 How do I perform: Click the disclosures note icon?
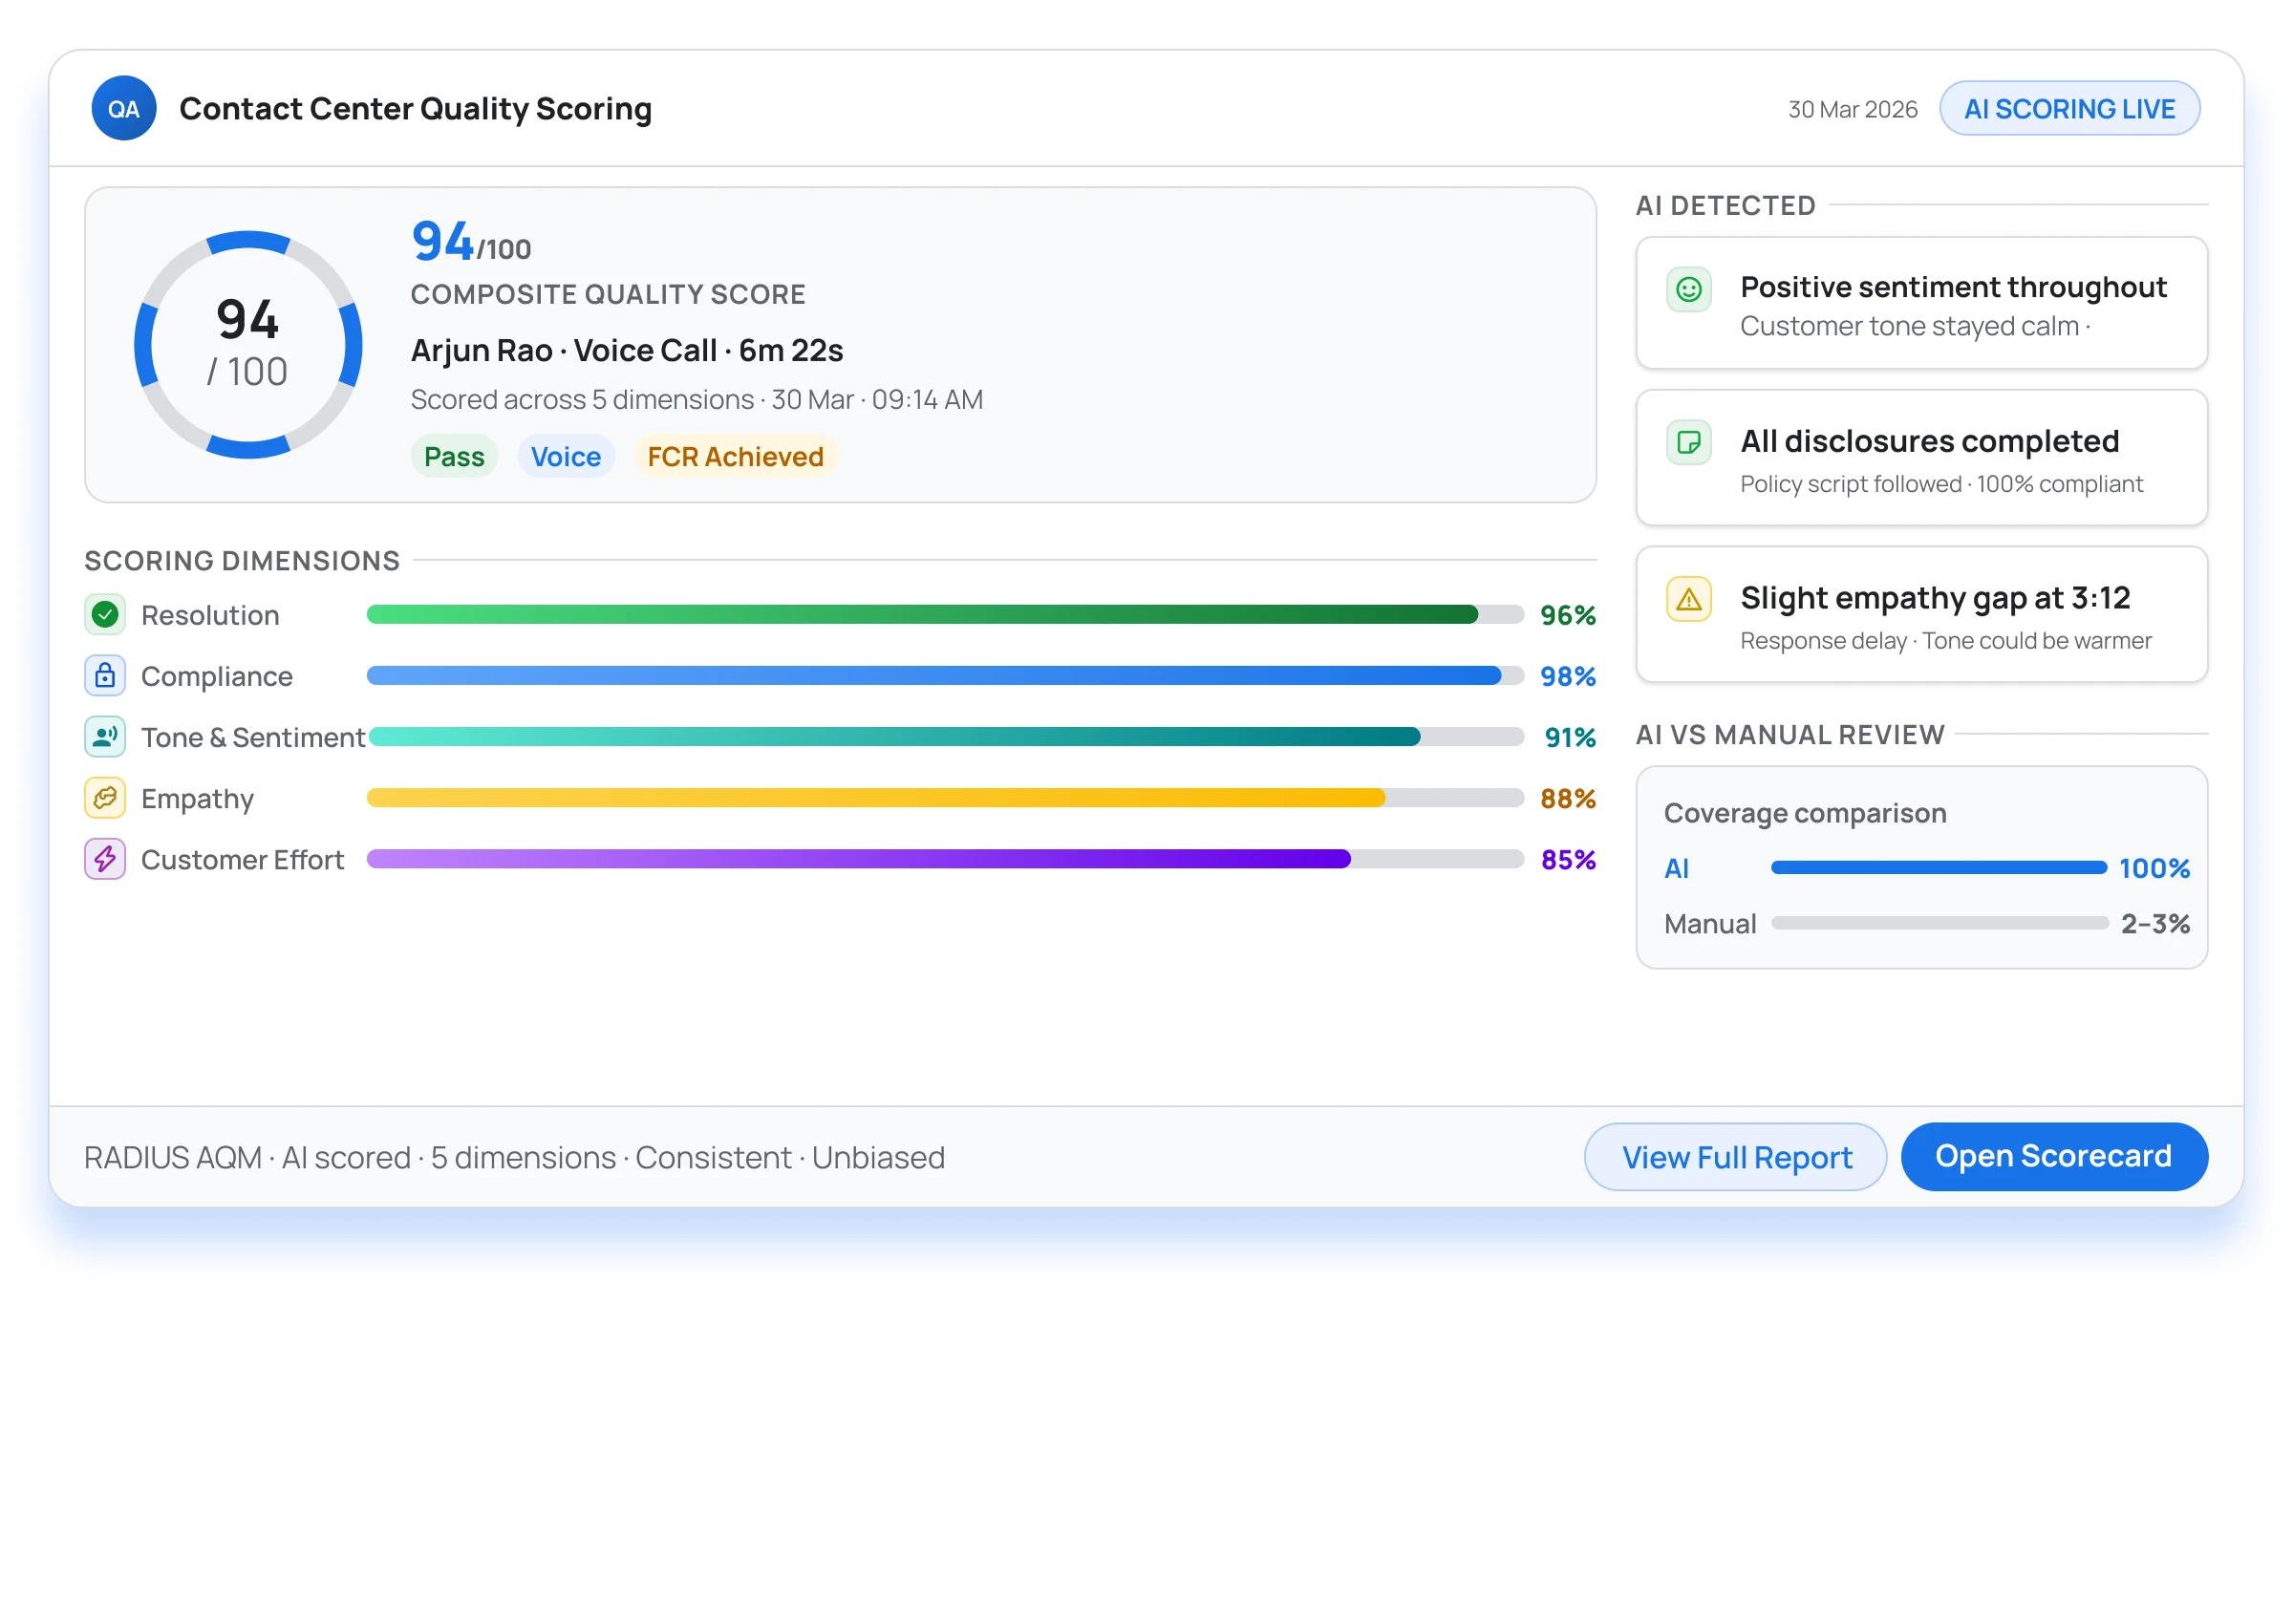(x=1688, y=442)
